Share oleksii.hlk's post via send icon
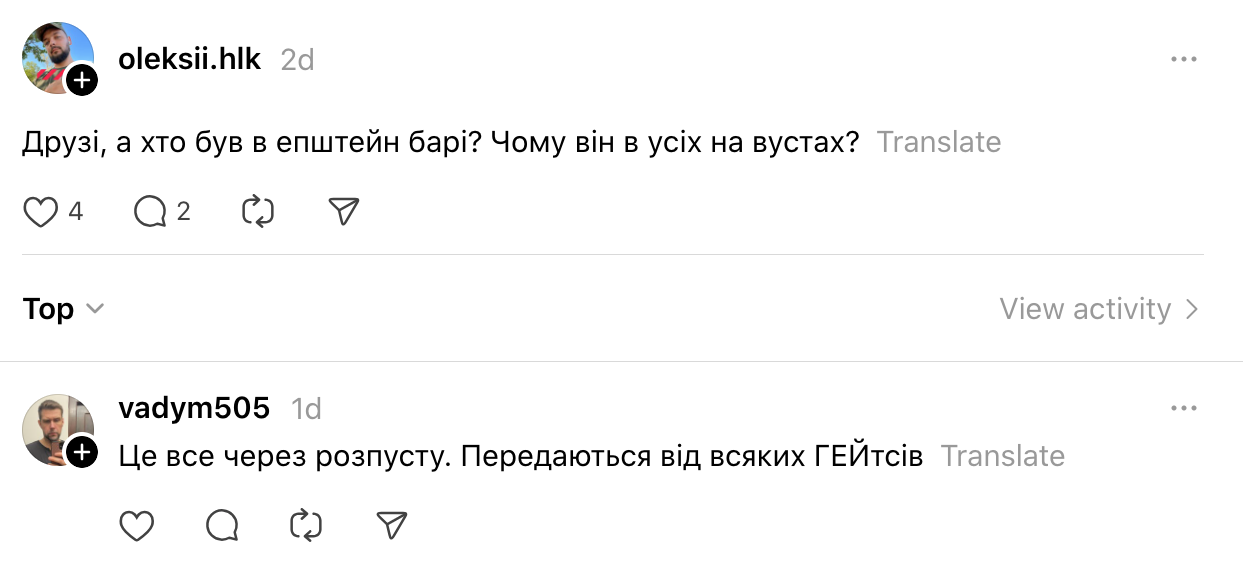1243x563 pixels. (x=343, y=212)
